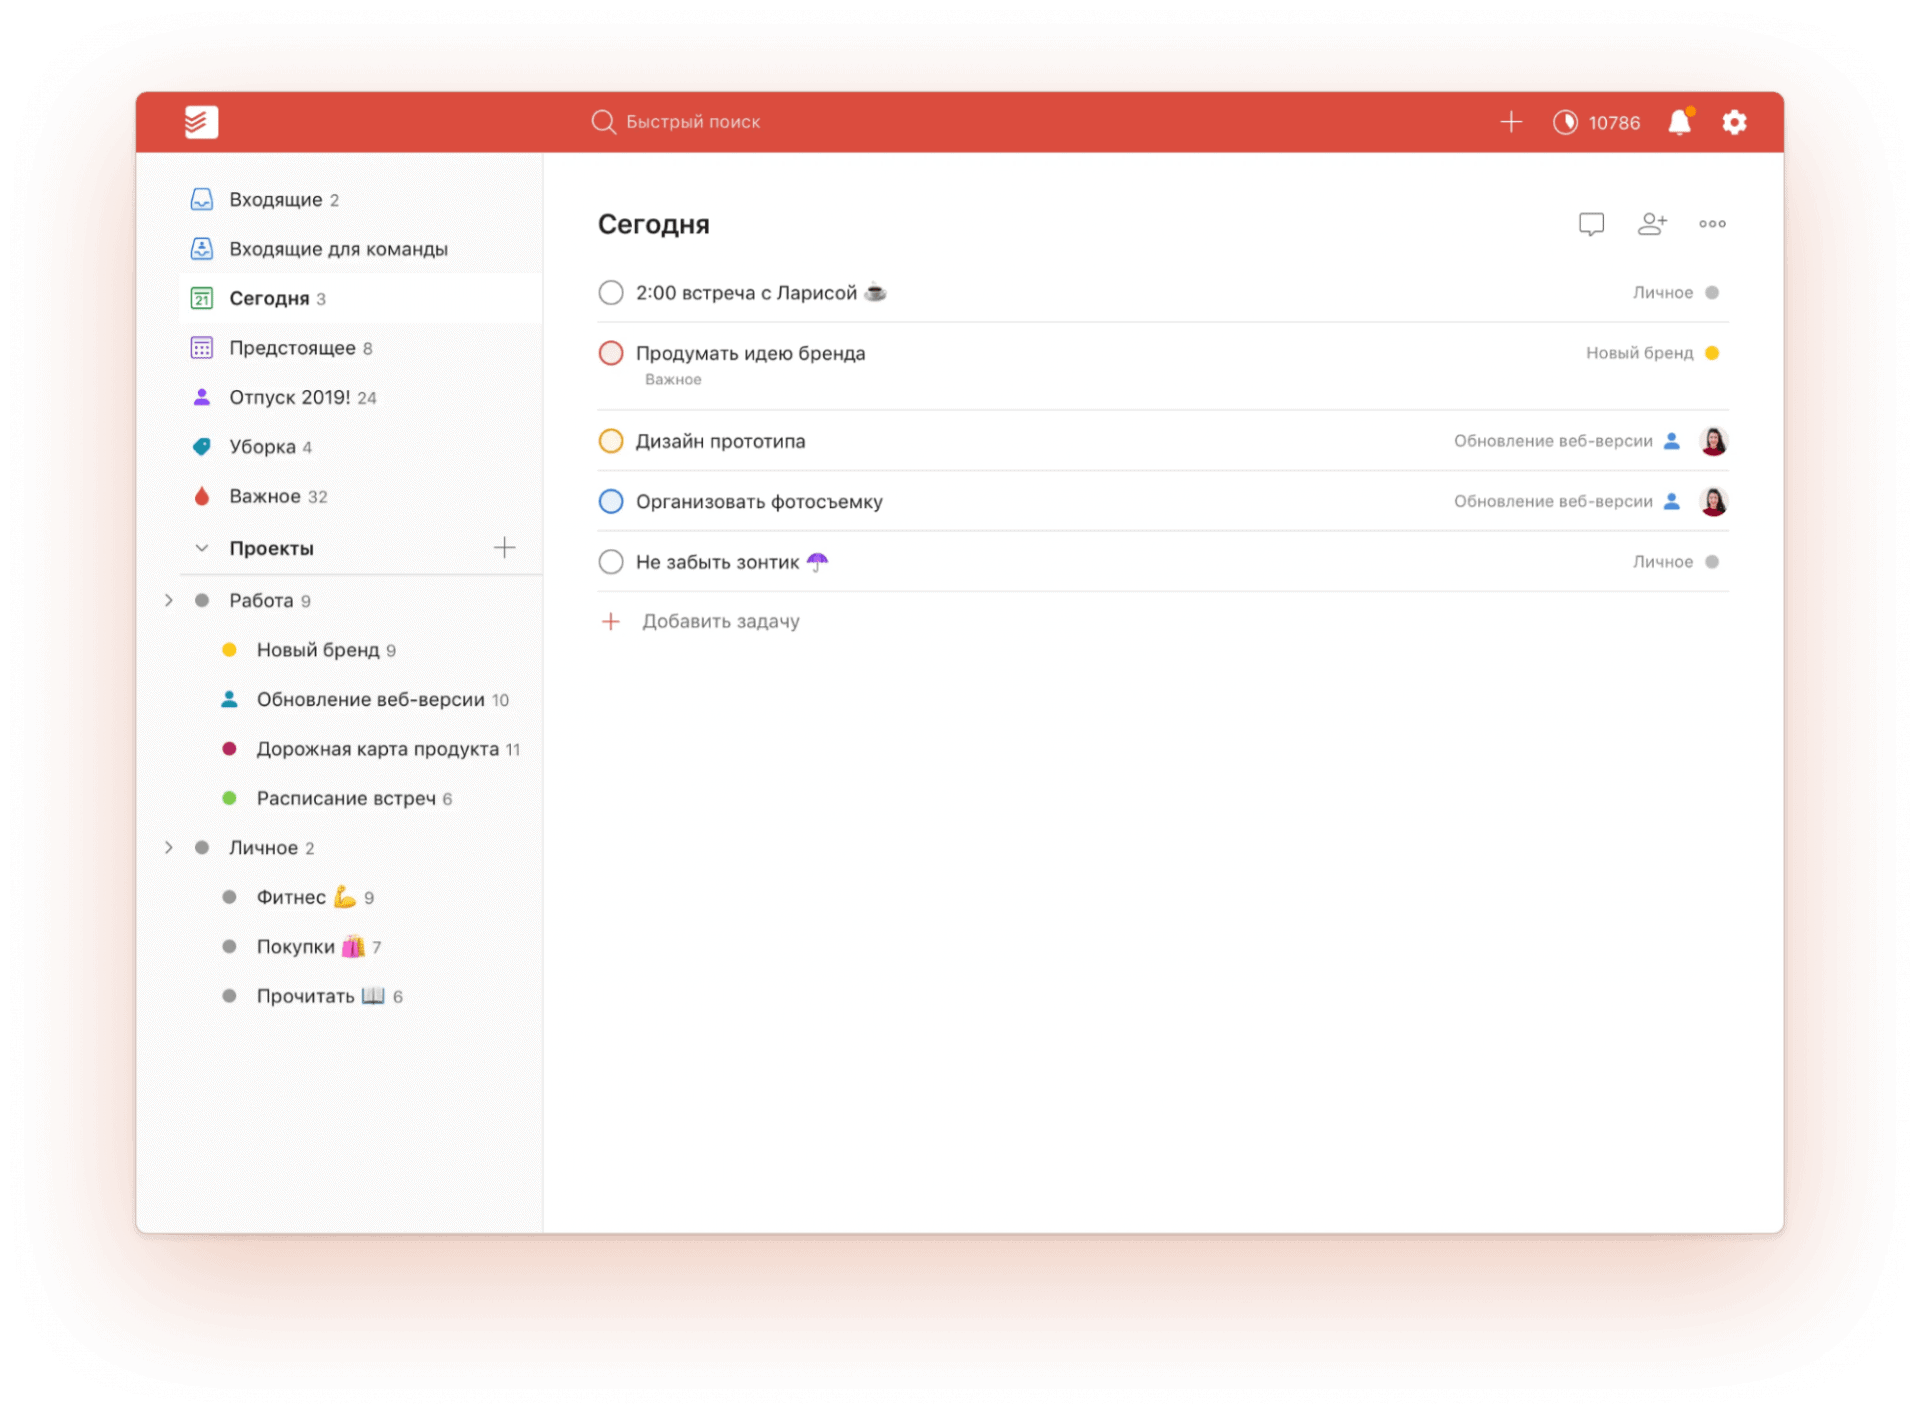The width and height of the screenshot is (1920, 1413).
Task: Open more options with the three dots icon
Action: pyautogui.click(x=1712, y=223)
